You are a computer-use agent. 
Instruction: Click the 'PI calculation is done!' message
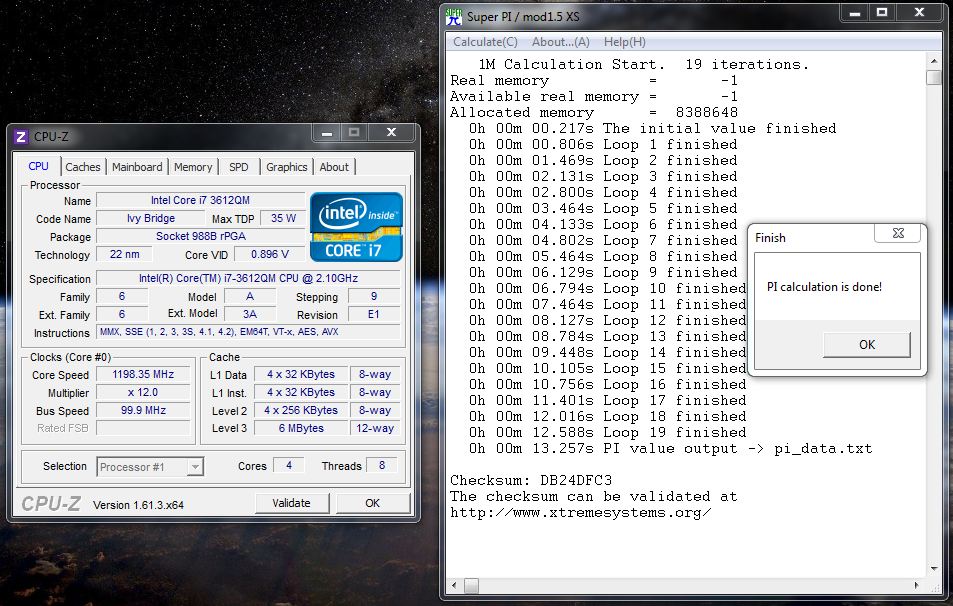(x=824, y=287)
